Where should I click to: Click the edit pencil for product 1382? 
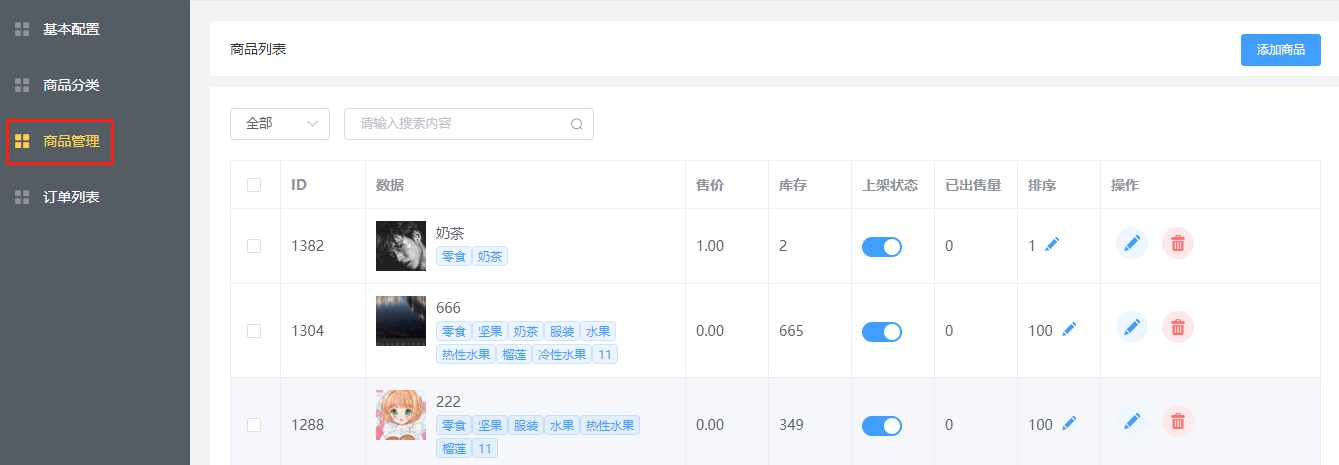pos(1131,243)
